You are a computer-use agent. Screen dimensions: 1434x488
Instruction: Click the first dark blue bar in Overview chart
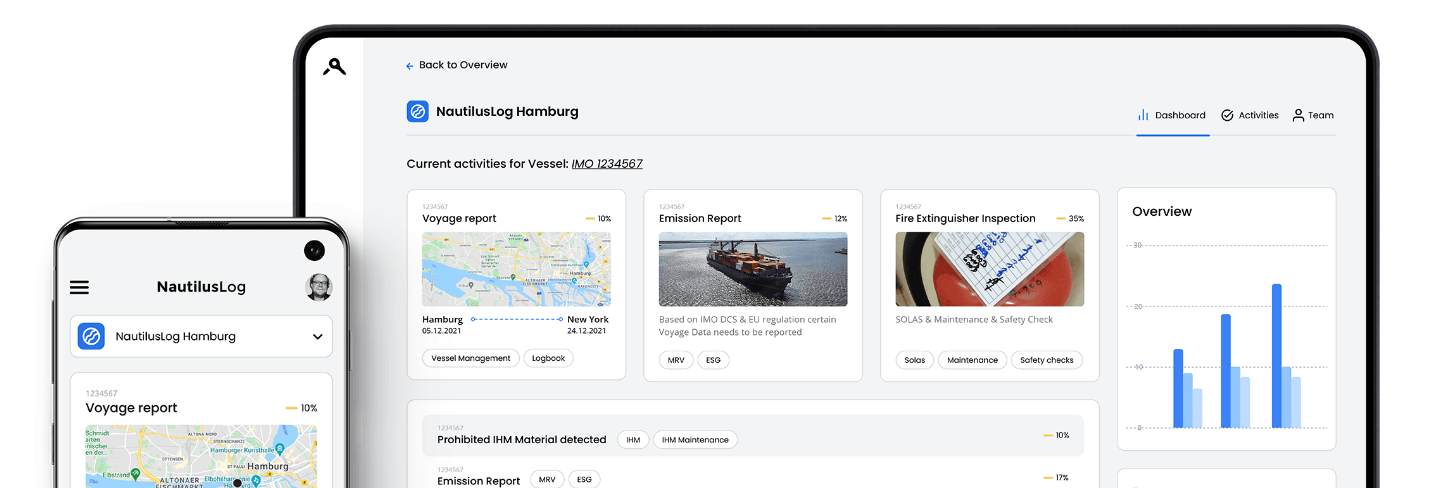(x=1178, y=388)
